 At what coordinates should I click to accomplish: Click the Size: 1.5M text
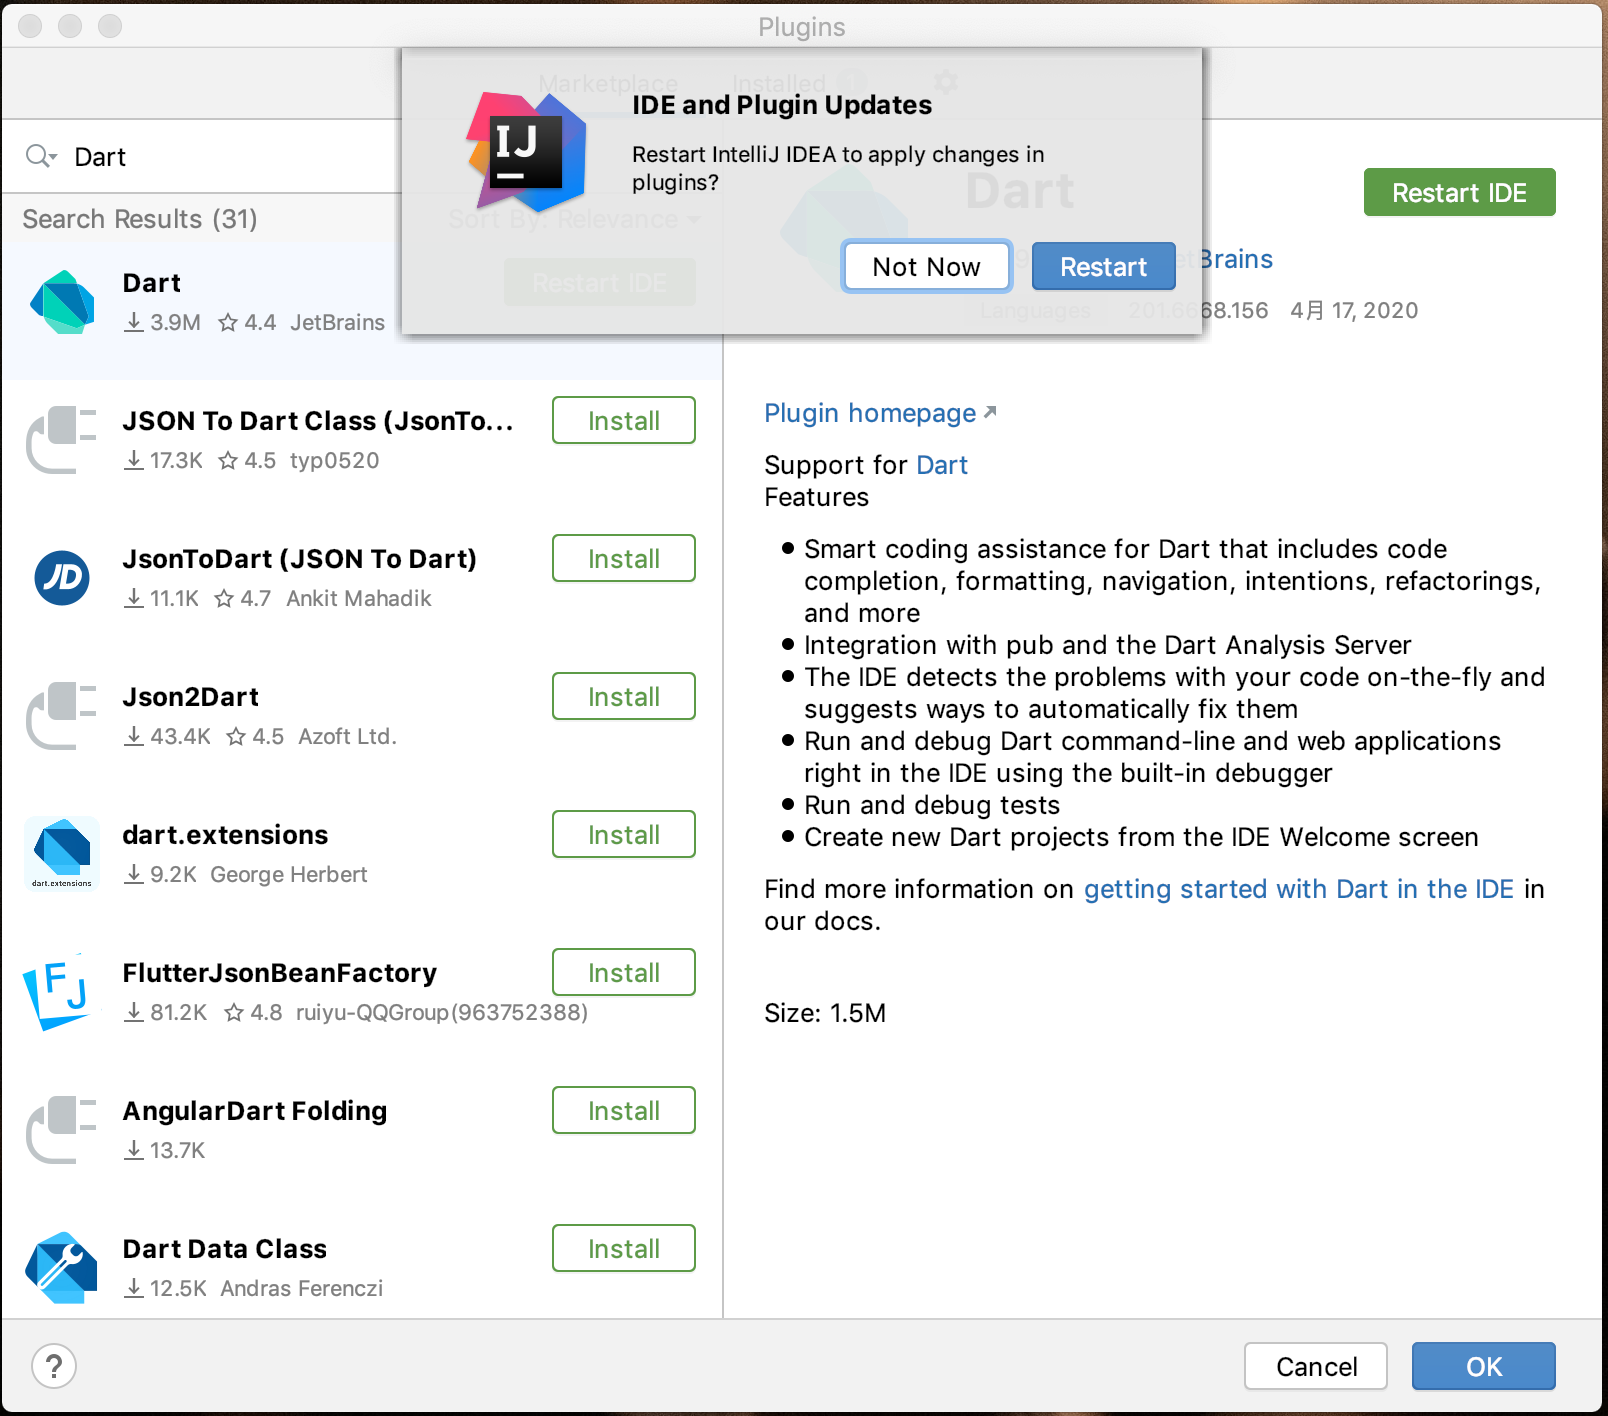tap(825, 1013)
